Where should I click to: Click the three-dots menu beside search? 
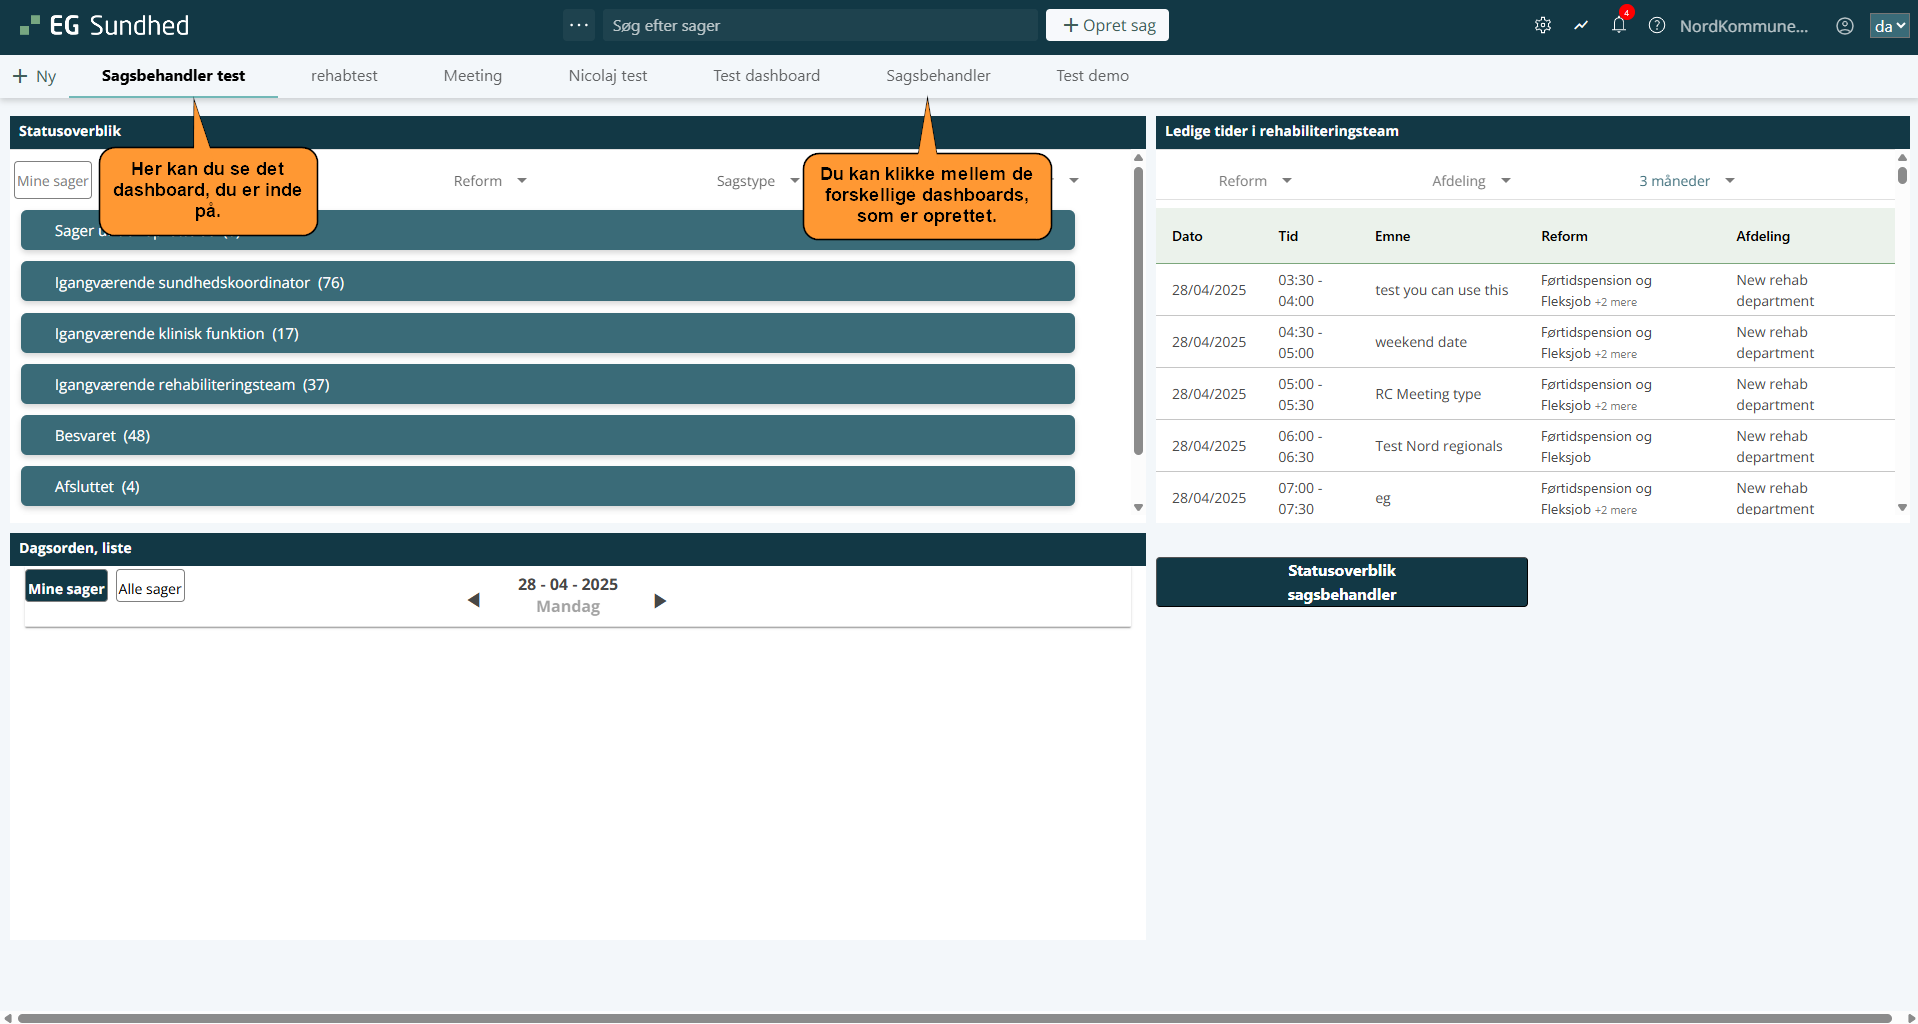[x=579, y=25]
